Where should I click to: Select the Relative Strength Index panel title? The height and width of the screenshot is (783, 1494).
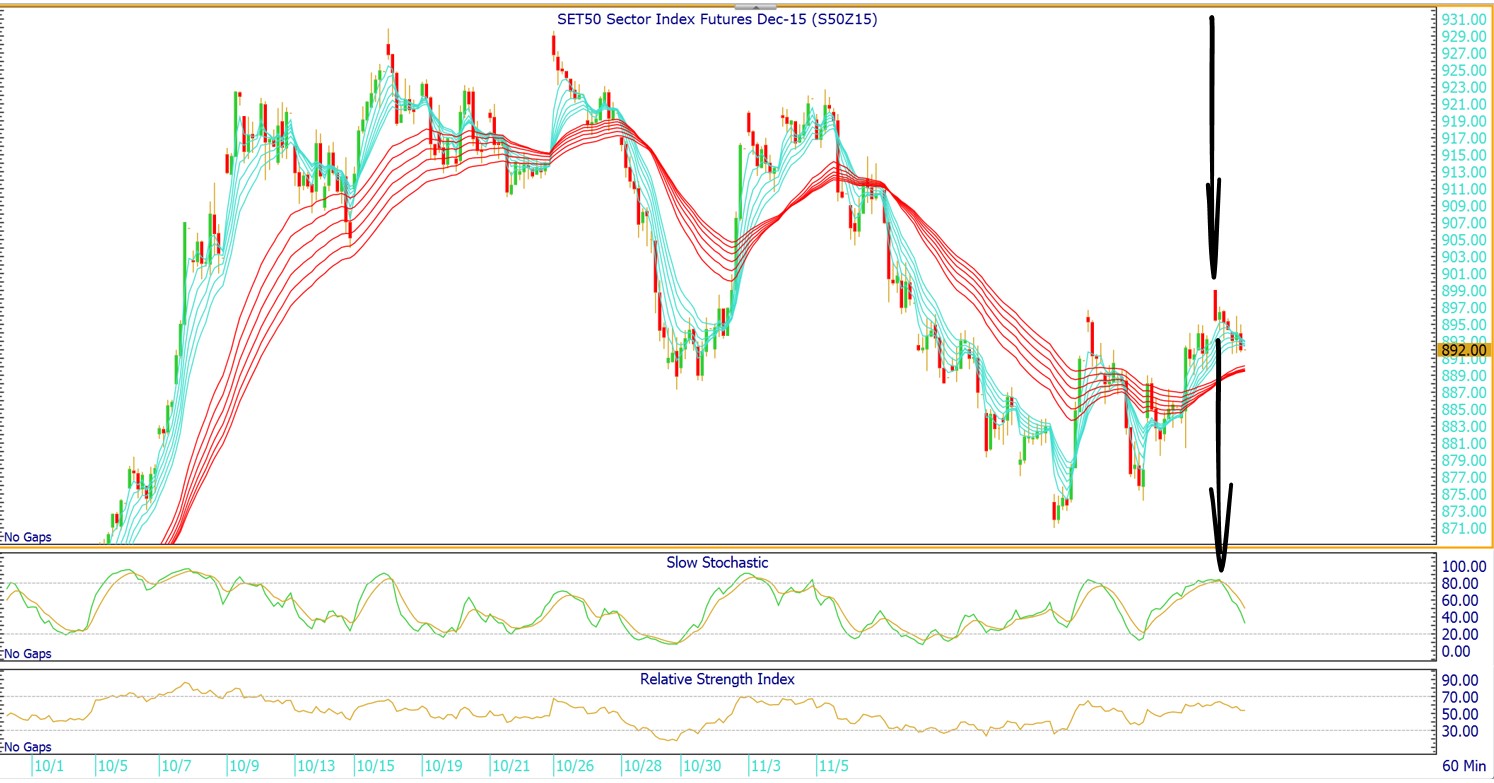[x=717, y=679]
